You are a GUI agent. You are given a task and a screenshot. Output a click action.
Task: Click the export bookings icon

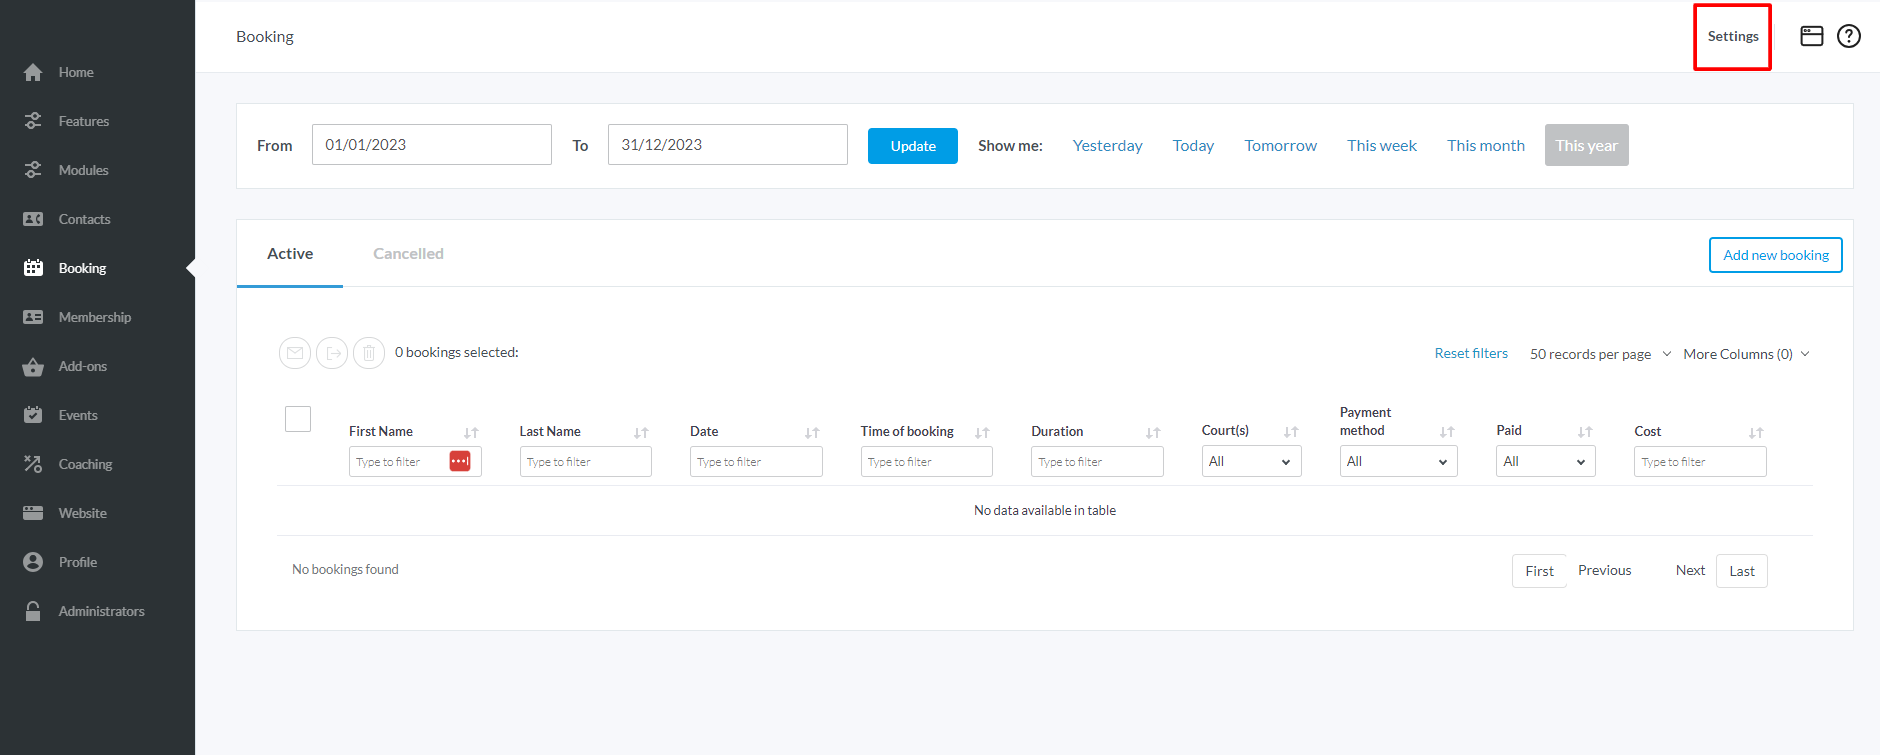click(x=332, y=353)
